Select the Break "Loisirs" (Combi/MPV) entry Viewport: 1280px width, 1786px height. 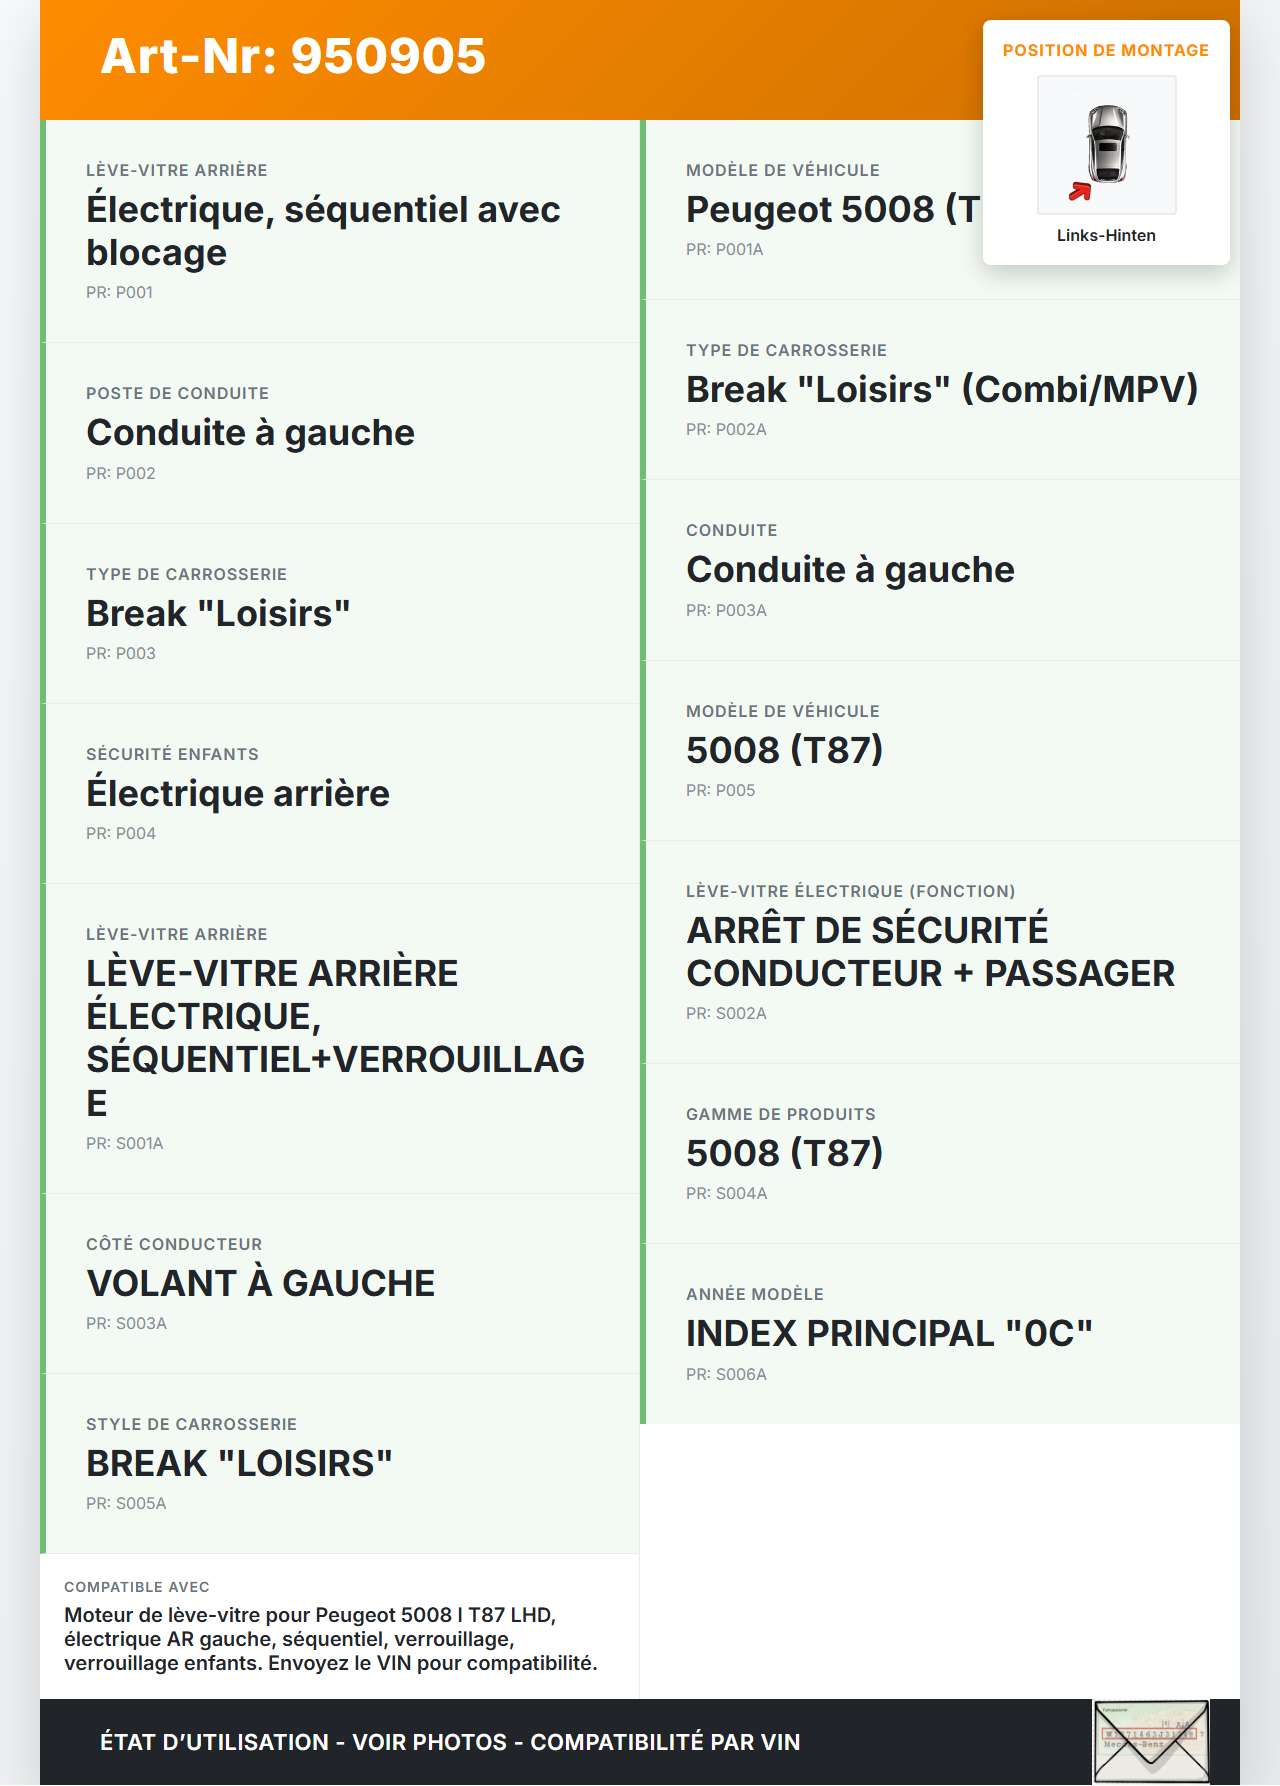click(941, 390)
